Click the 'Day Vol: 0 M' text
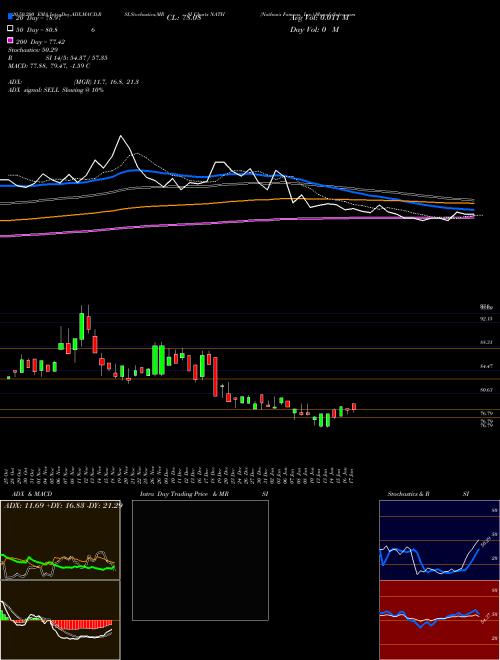This screenshot has height=660, width=500. click(314, 29)
